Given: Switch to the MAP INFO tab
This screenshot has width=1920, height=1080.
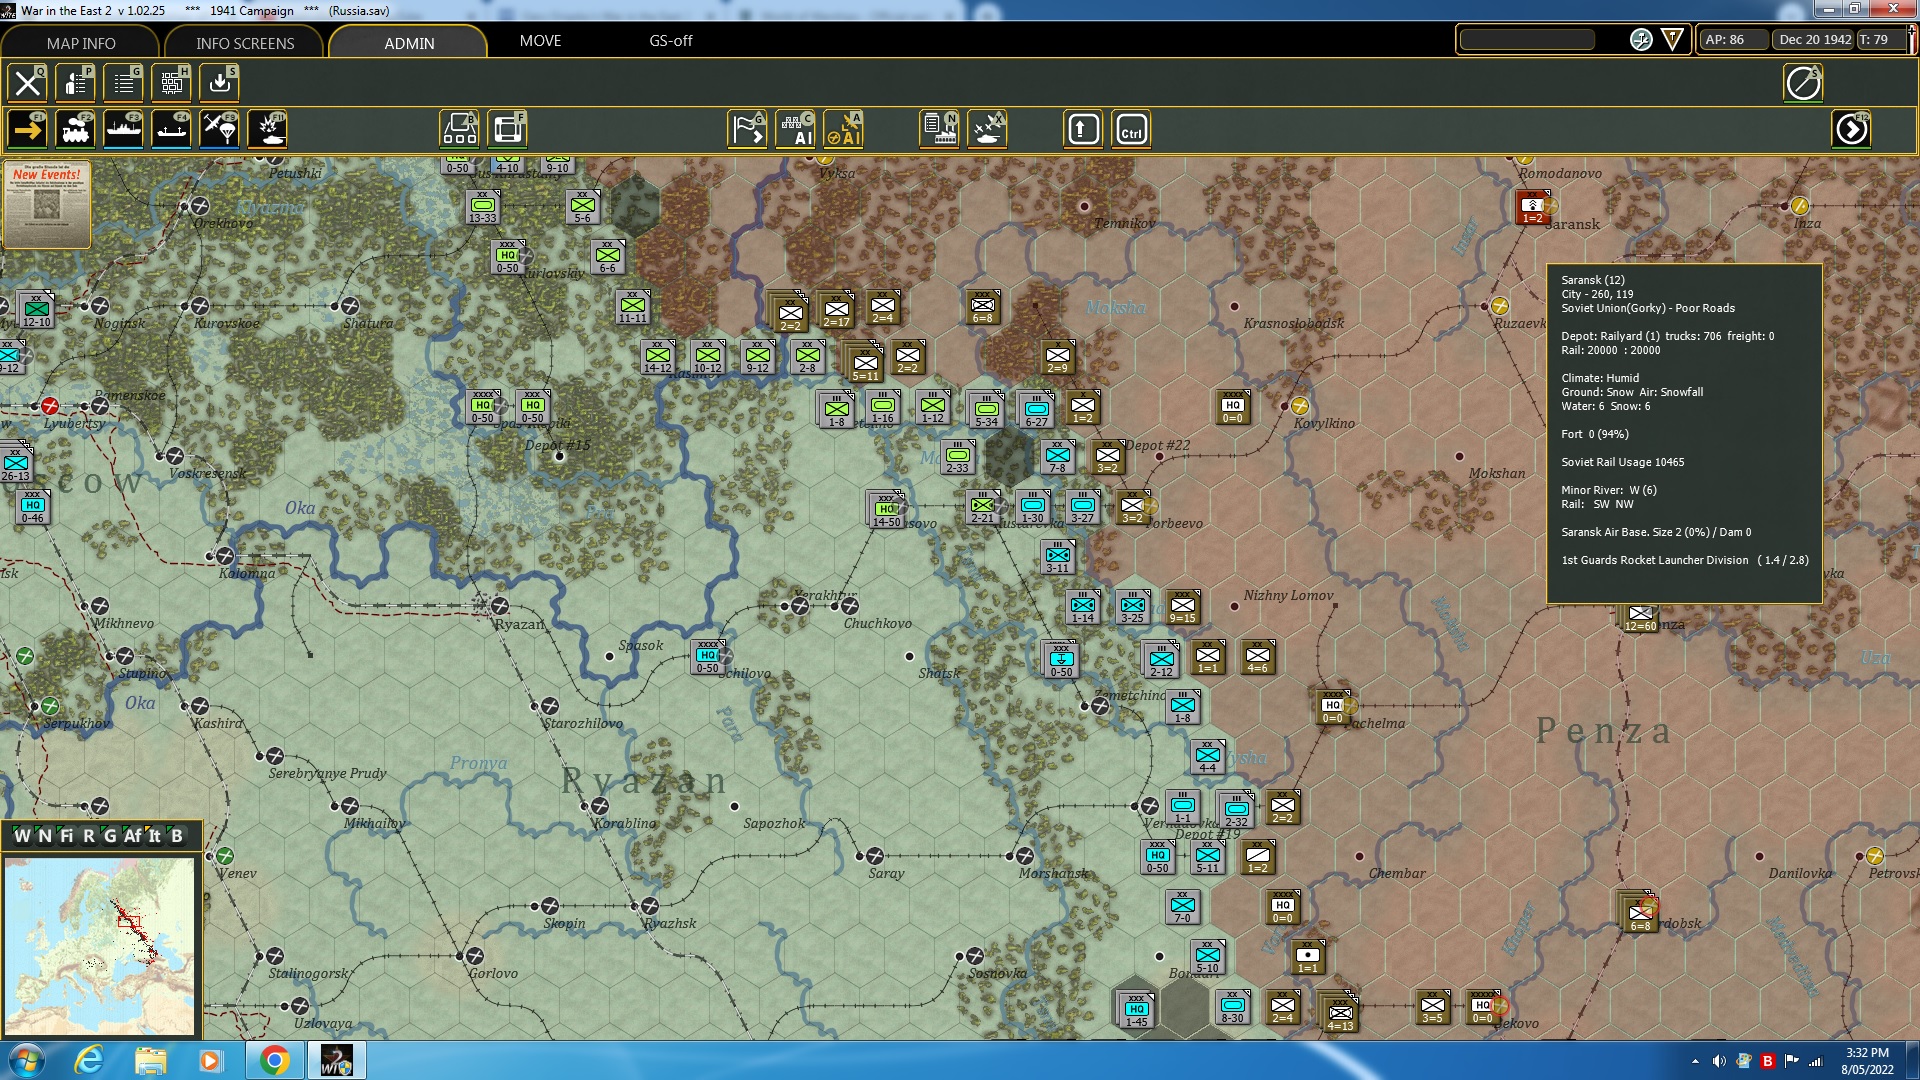Looking at the screenshot, I should pyautogui.click(x=81, y=43).
